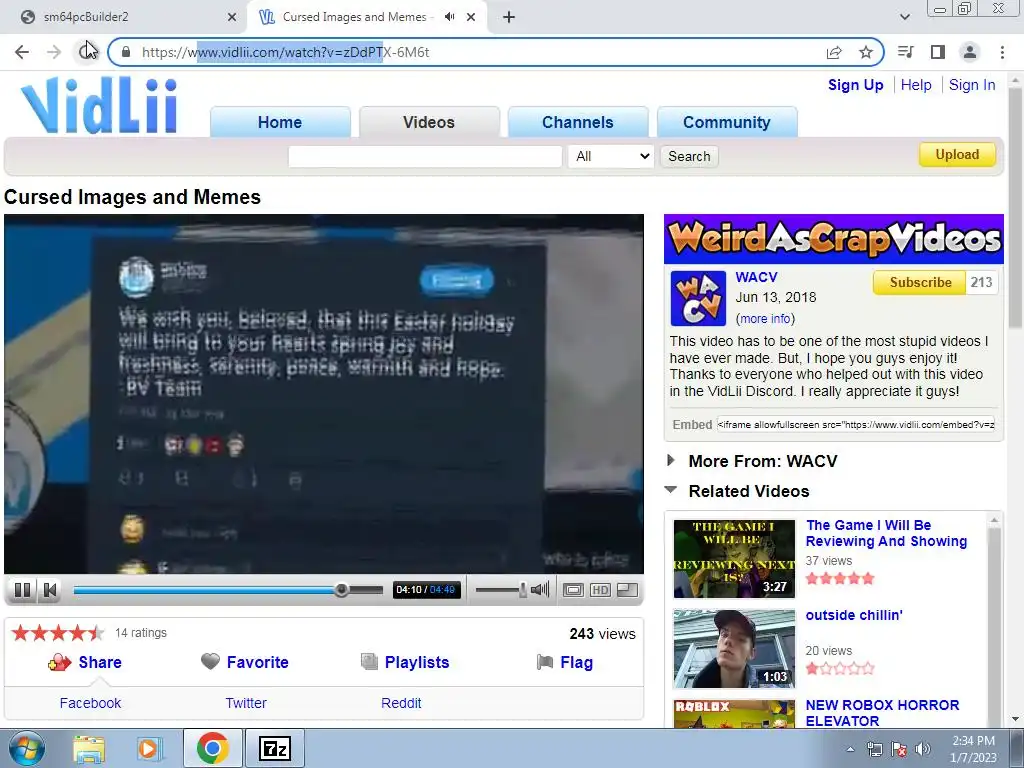Mute audio using the player speaker icon
The width and height of the screenshot is (1024, 768).
[x=540, y=590]
